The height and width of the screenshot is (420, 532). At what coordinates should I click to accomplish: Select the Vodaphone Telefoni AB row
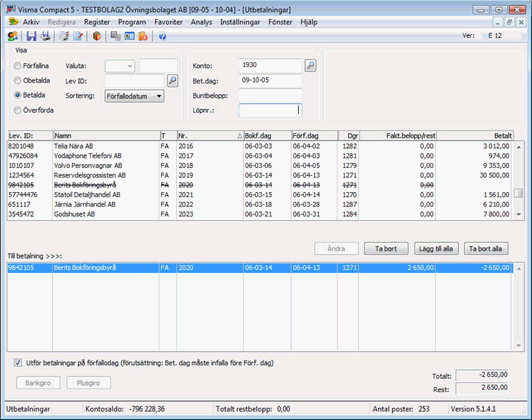point(260,156)
